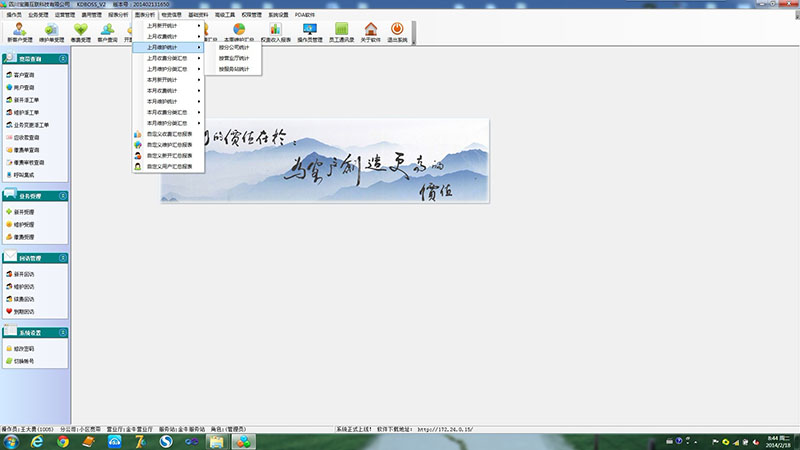This screenshot has height=450, width=800.
Task: Expand the toolbar overflow chevron
Action: coord(414,33)
